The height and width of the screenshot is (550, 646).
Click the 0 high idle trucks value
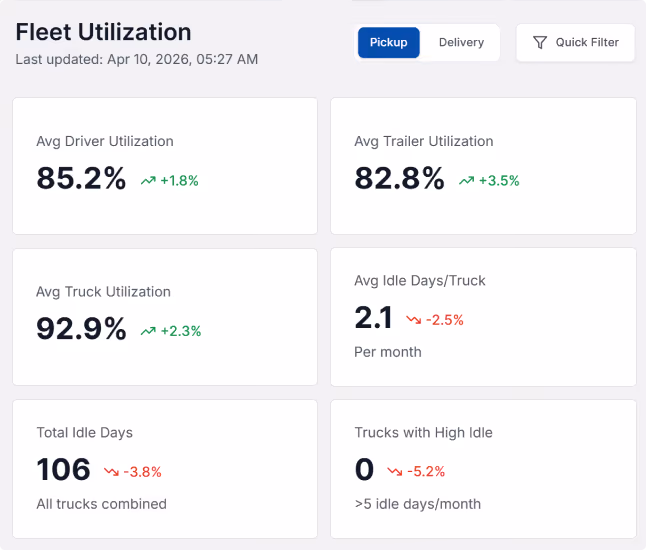(364, 469)
